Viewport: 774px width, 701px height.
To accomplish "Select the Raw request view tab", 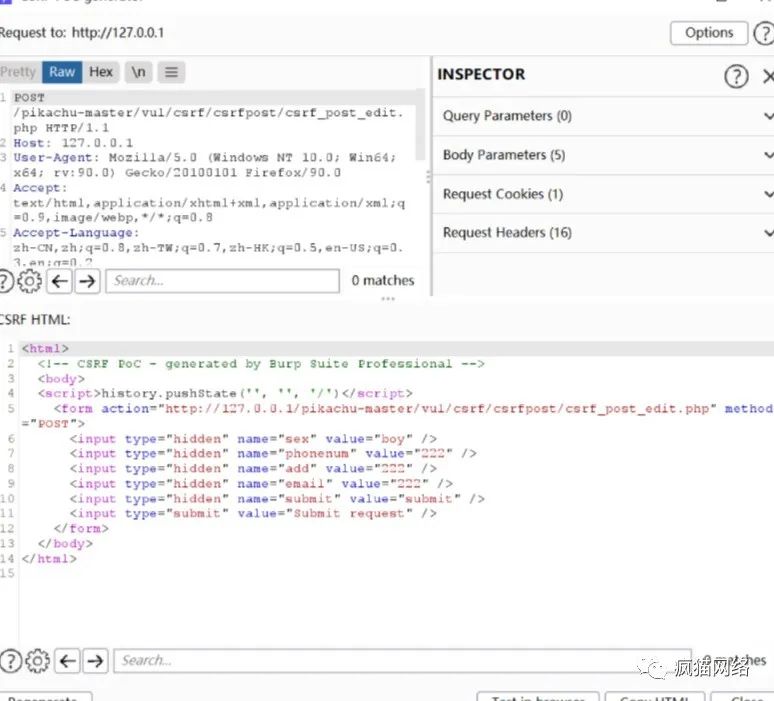I will [x=62, y=72].
